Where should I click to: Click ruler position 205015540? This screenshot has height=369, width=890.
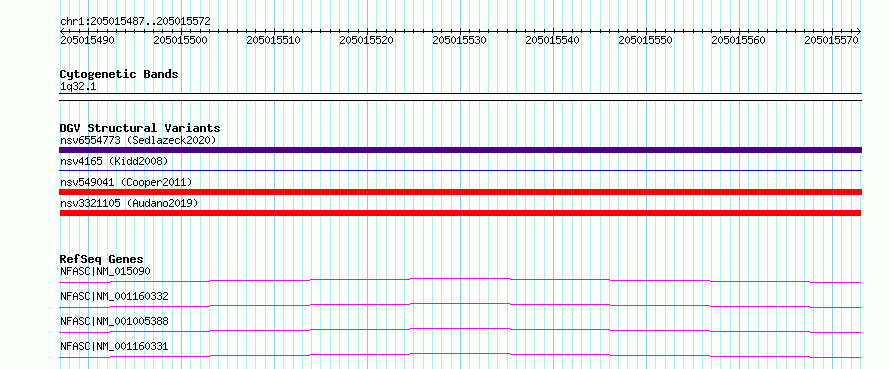pos(553,40)
